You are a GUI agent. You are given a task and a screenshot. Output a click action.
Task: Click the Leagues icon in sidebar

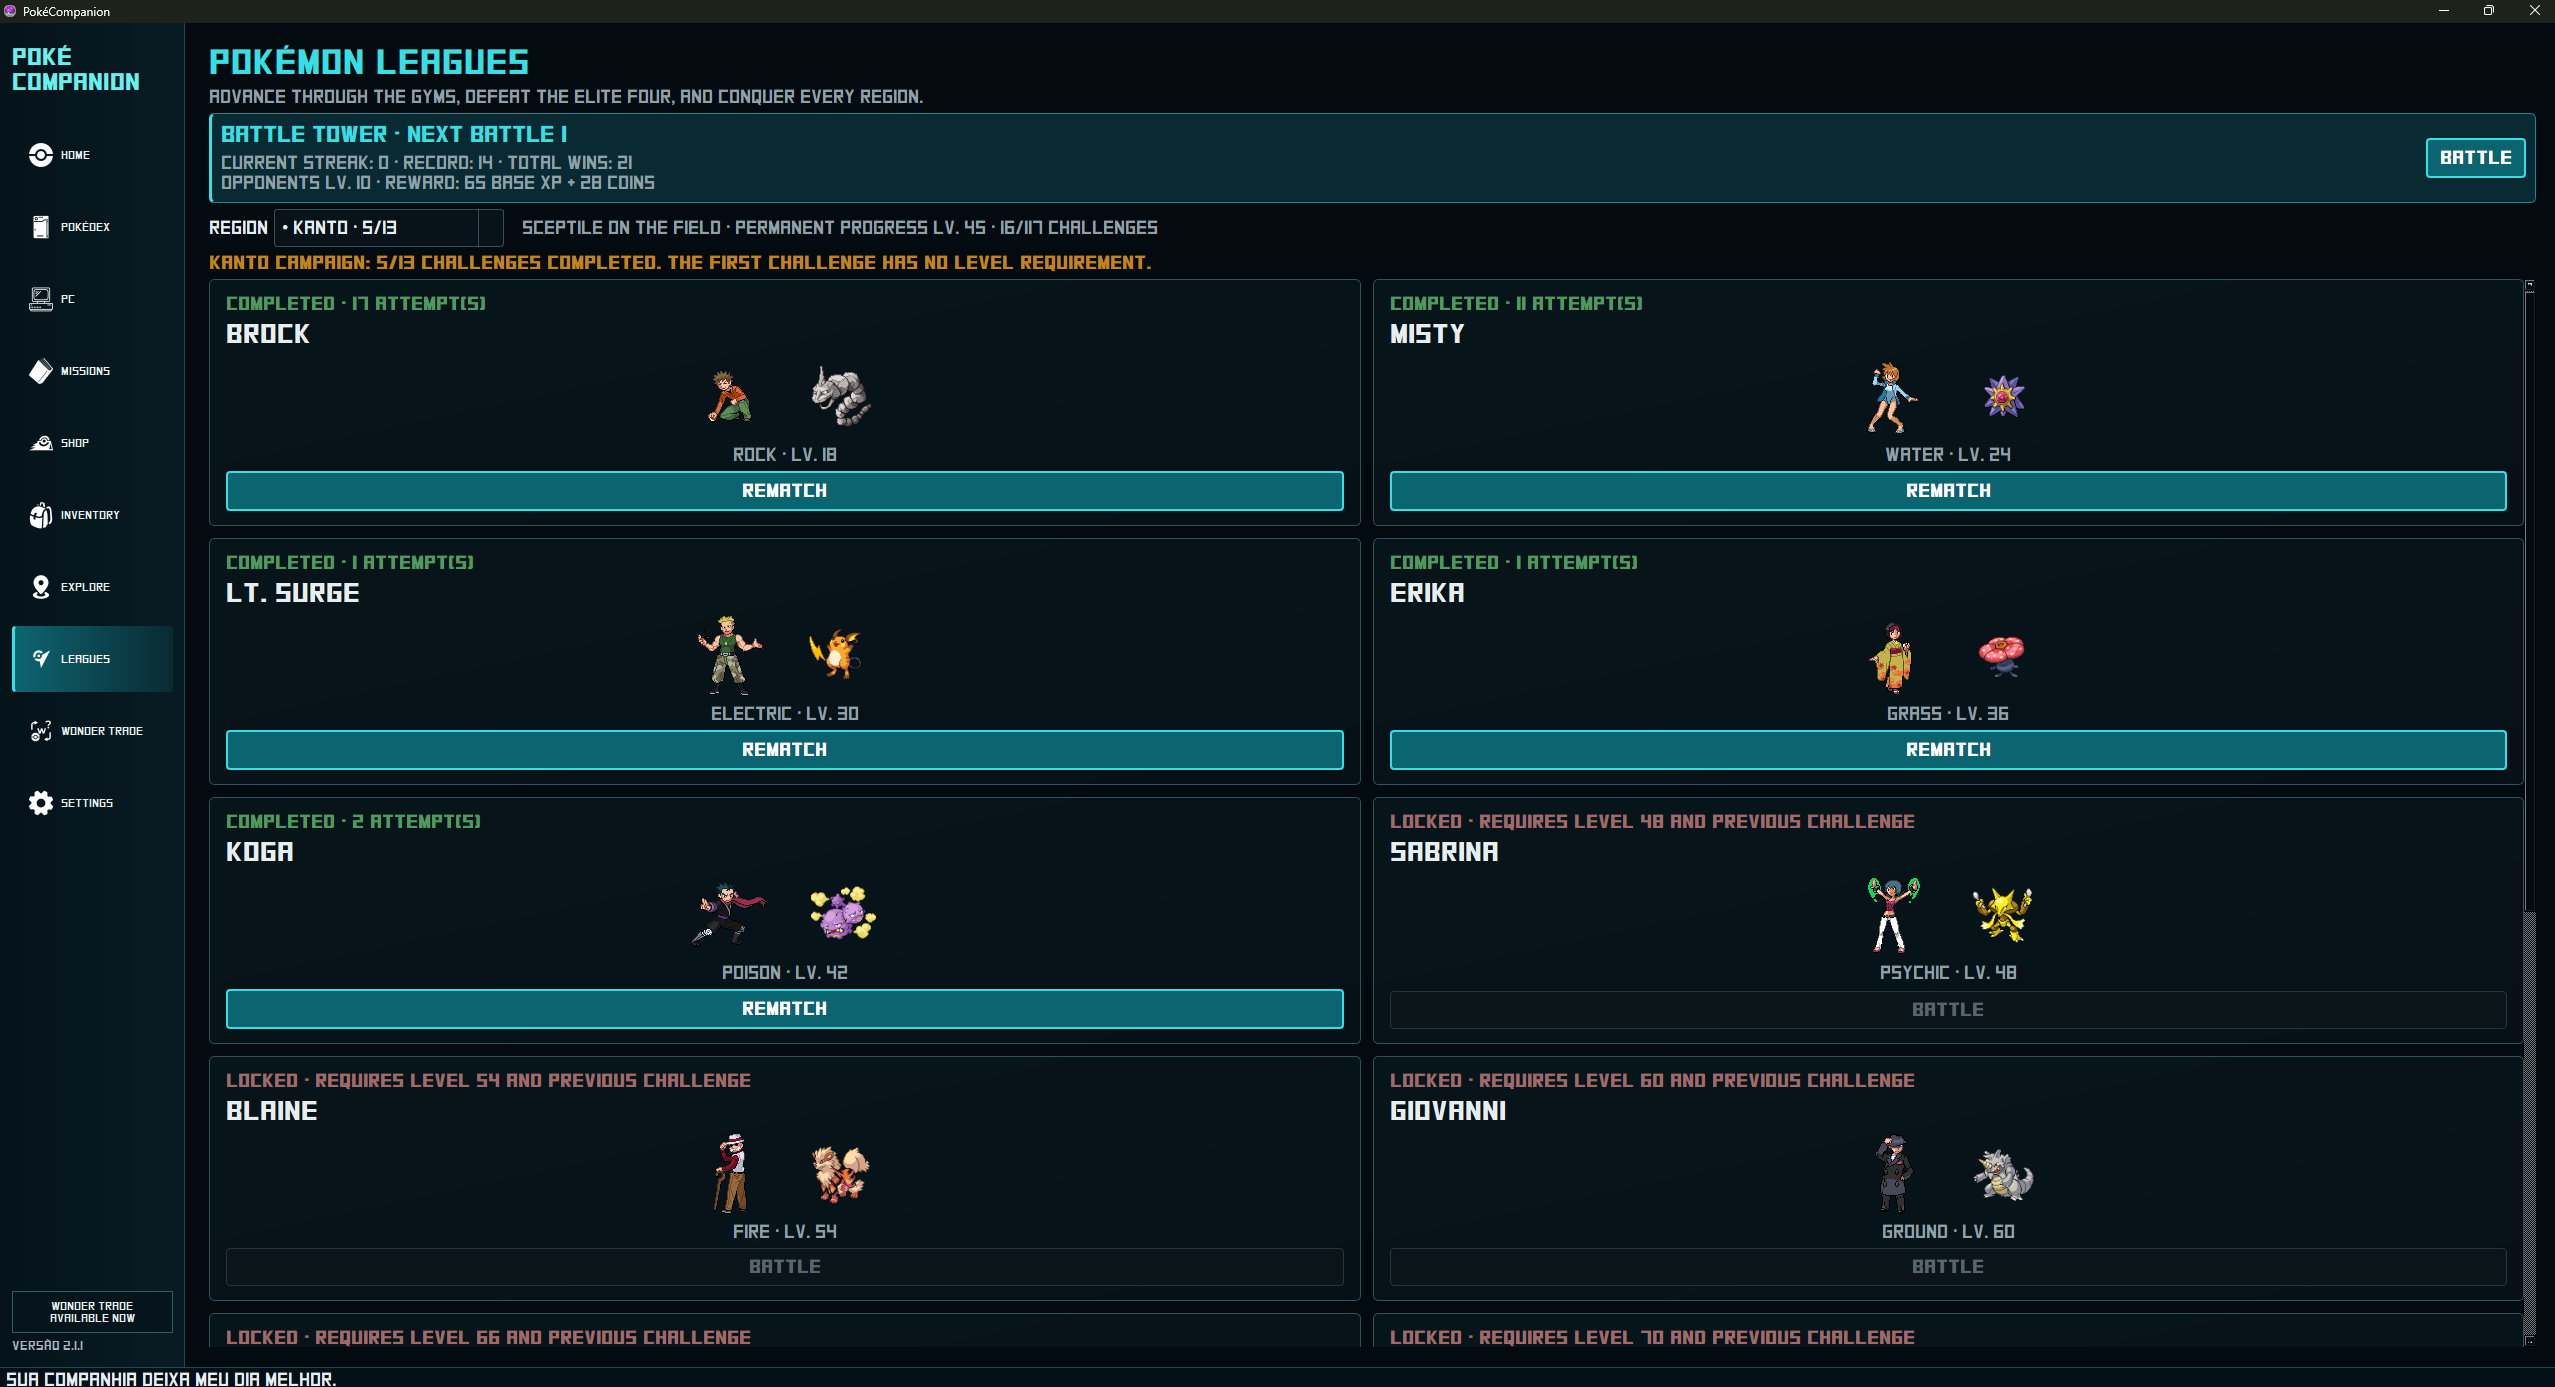coord(41,659)
